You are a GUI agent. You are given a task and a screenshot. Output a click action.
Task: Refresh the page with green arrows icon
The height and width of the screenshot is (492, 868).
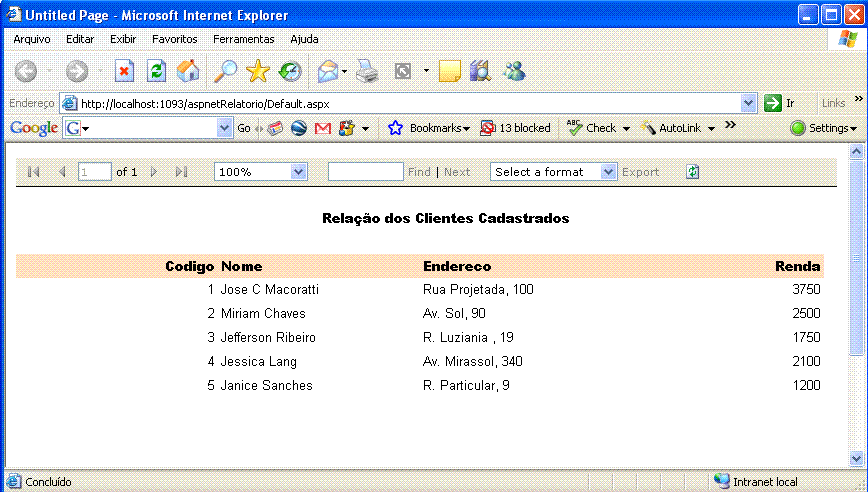(157, 71)
